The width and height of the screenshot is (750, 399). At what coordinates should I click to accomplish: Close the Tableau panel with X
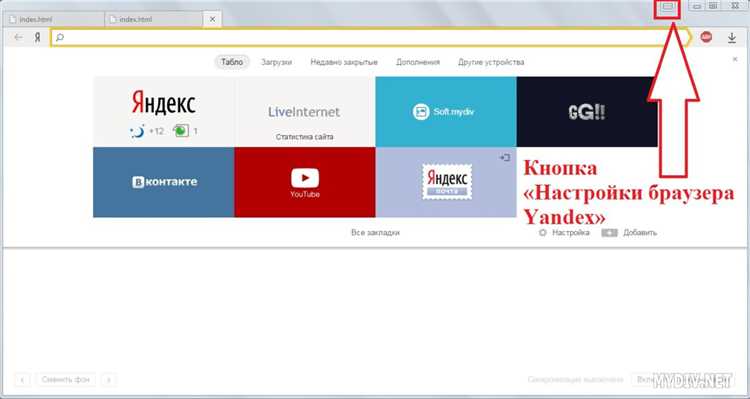click(735, 59)
